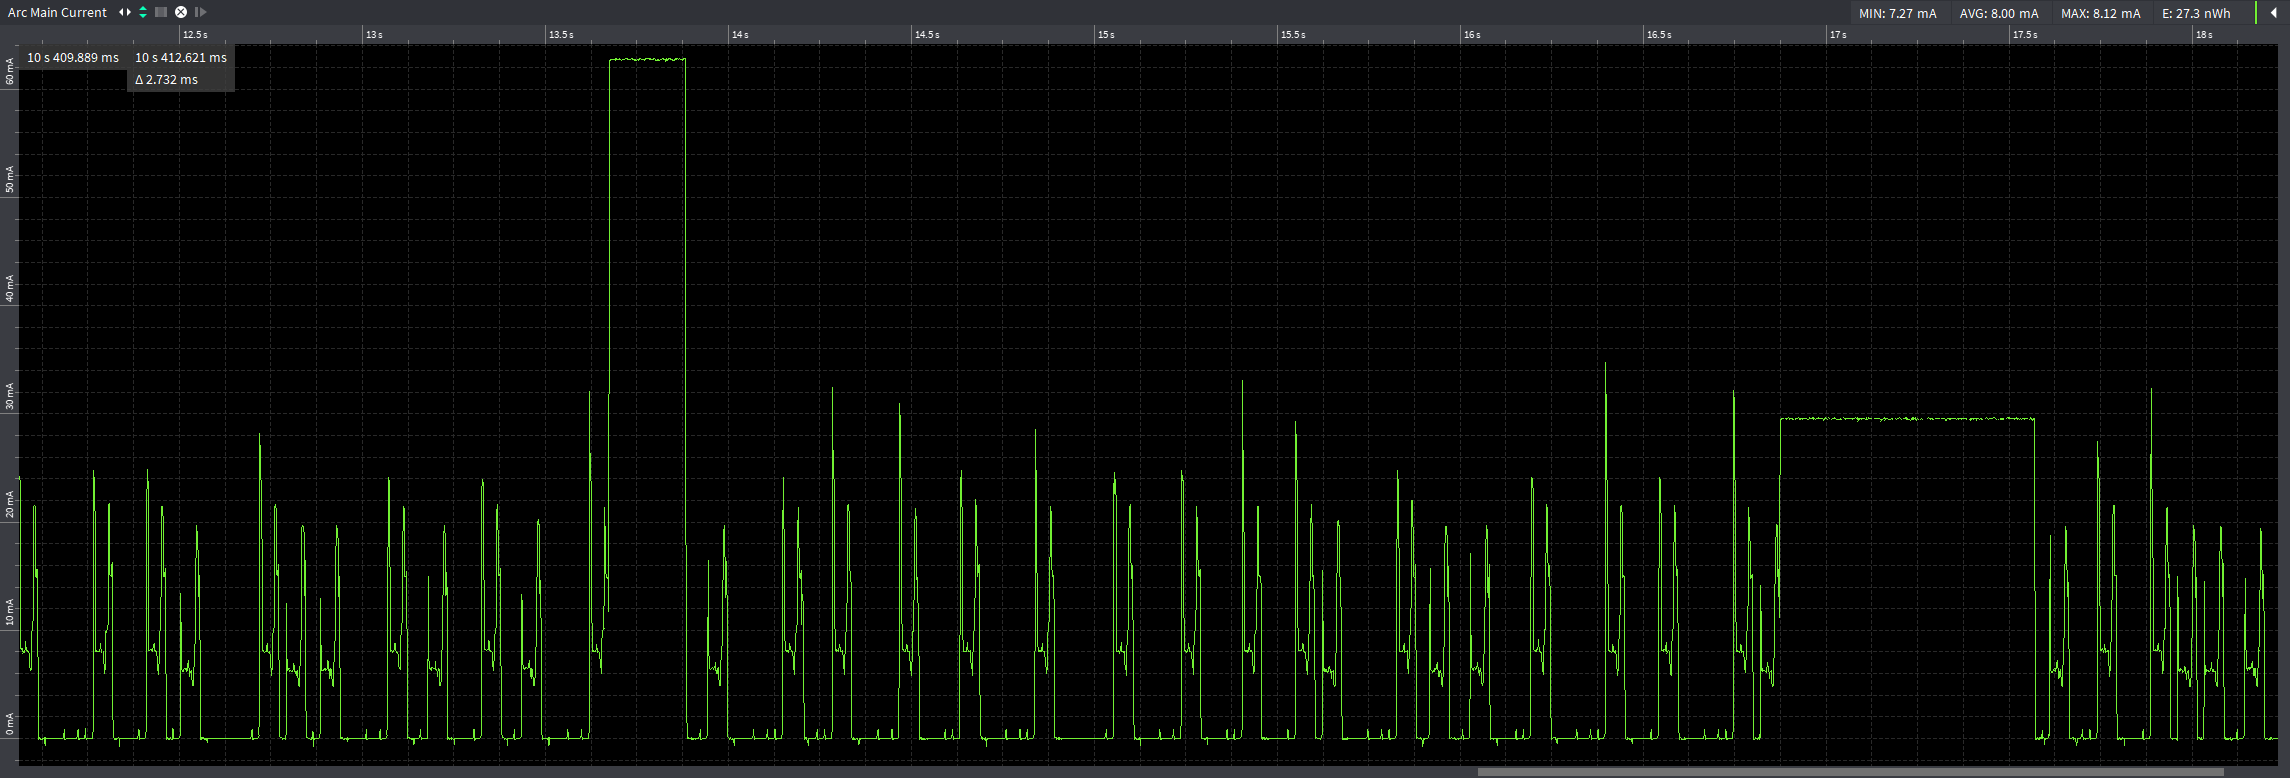Toggle the green vertical autoscale arrows
The width and height of the screenshot is (2290, 778).
click(143, 12)
